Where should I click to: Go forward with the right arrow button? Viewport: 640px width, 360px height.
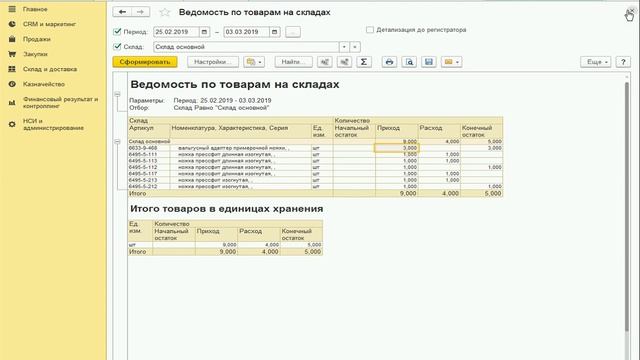[140, 12]
